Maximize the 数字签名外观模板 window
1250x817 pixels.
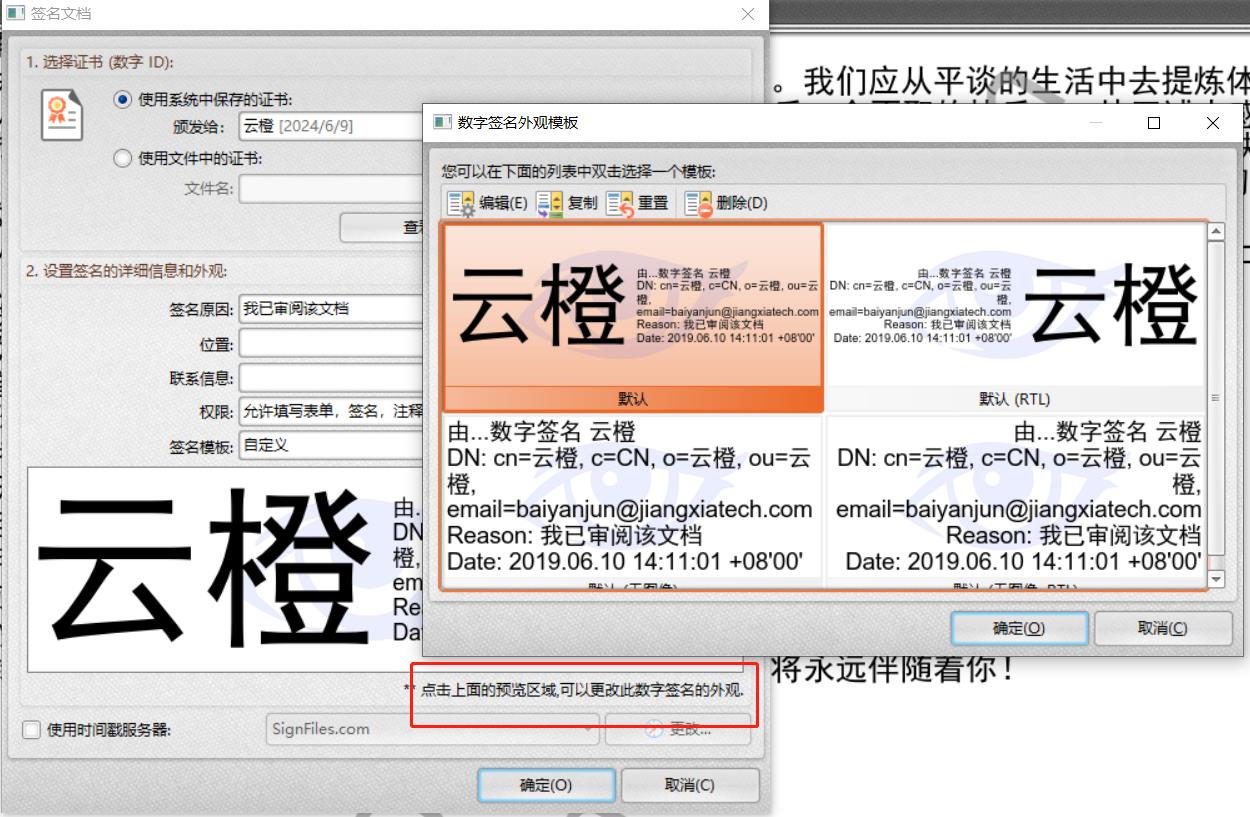click(1154, 123)
